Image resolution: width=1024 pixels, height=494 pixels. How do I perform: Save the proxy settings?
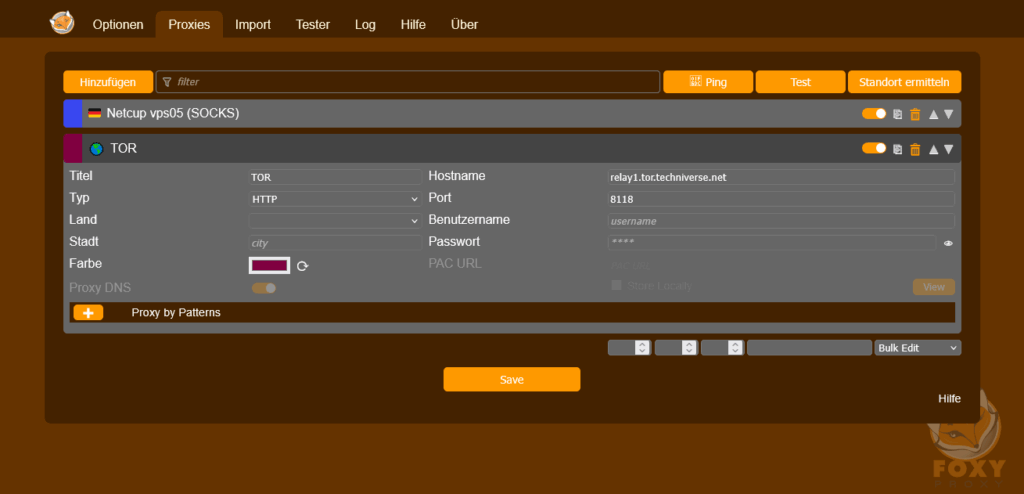coord(511,380)
